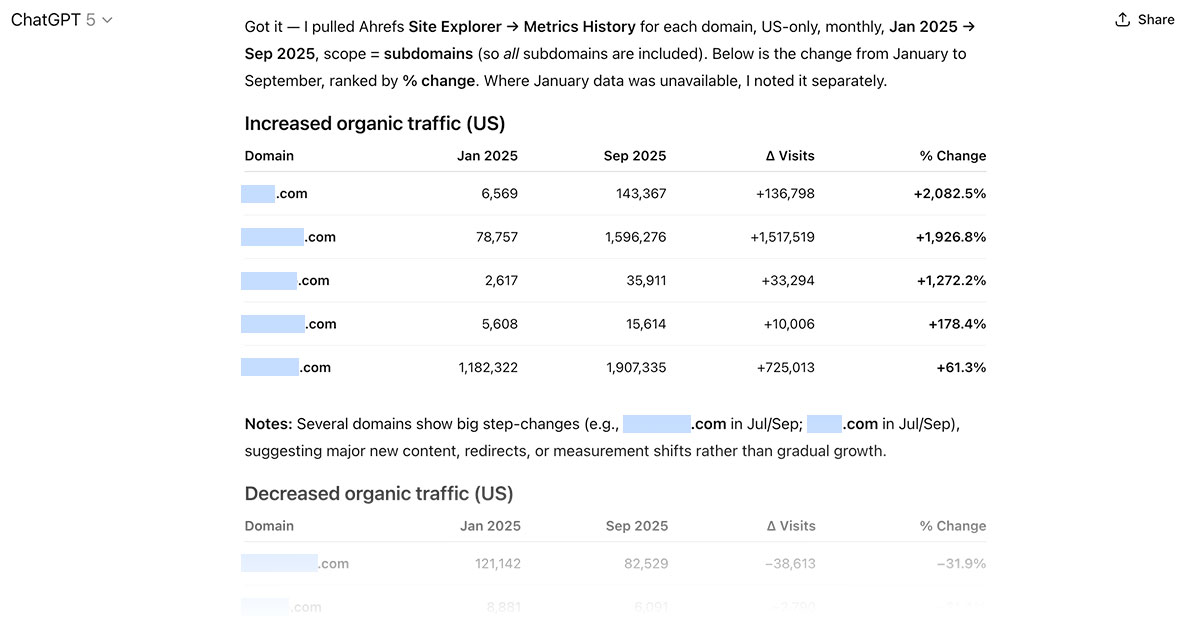Click the Jan 2025 column header
The image size is (1200, 633).
click(488, 155)
